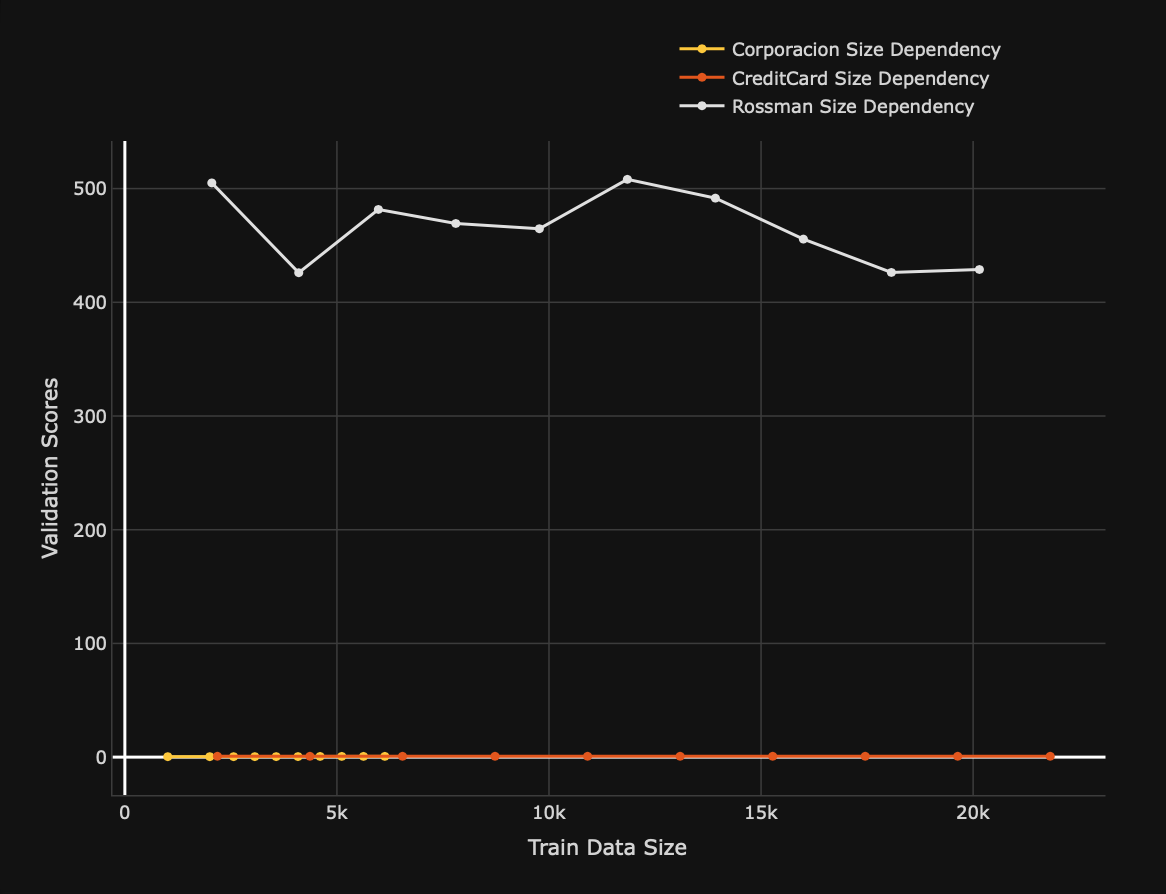This screenshot has height=894, width=1166.
Task: Select the Train Data Size axis title
Action: 606,847
